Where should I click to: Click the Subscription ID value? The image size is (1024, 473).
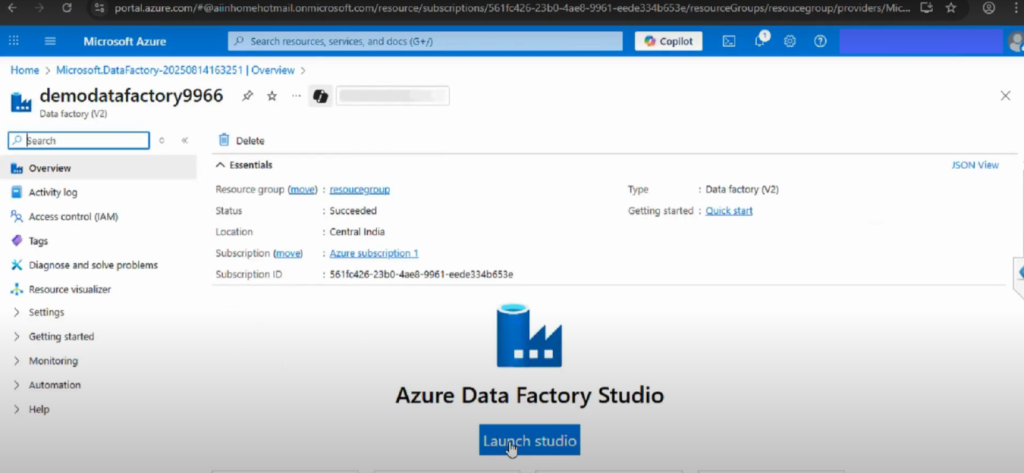(421, 274)
